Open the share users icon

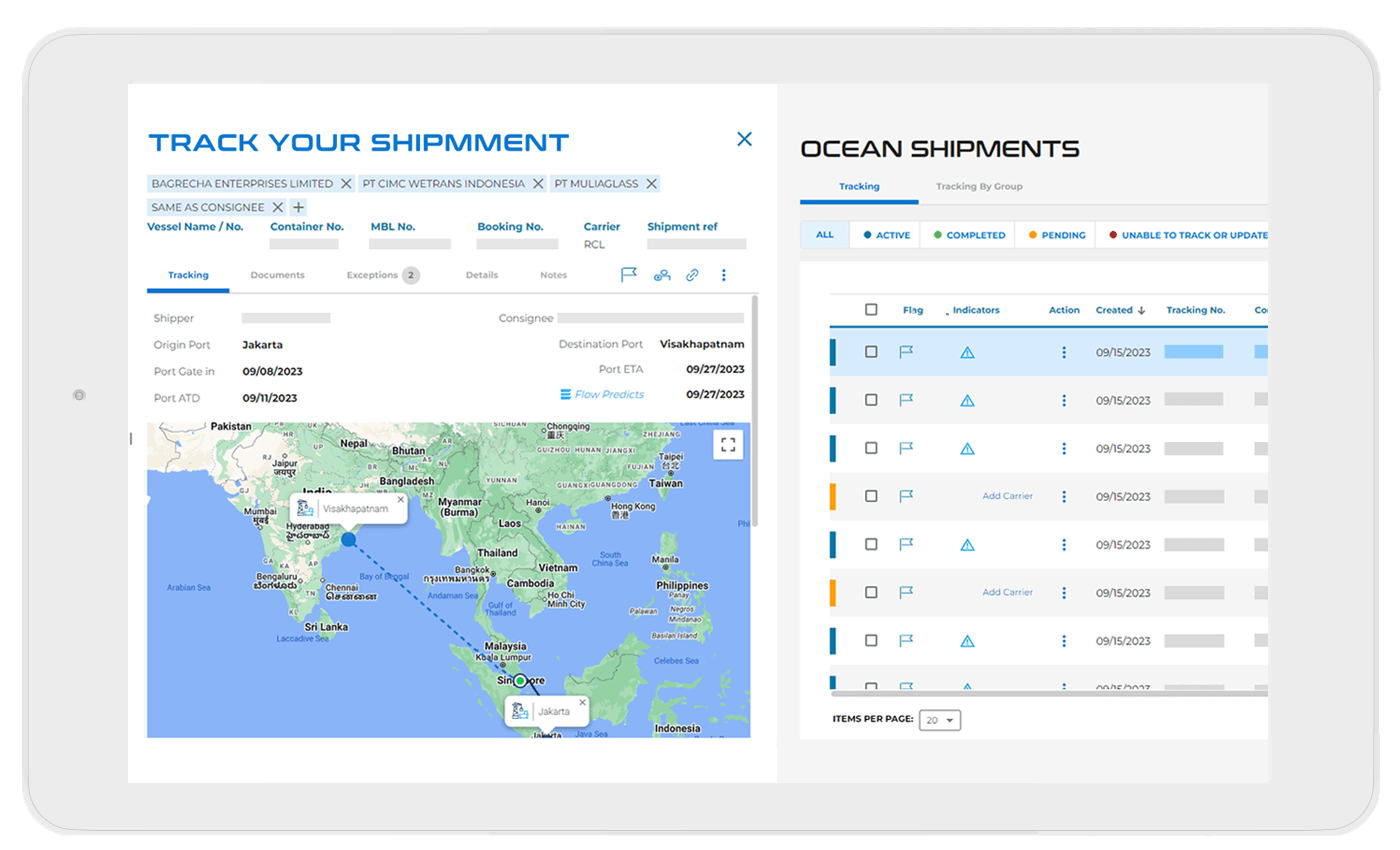(661, 275)
